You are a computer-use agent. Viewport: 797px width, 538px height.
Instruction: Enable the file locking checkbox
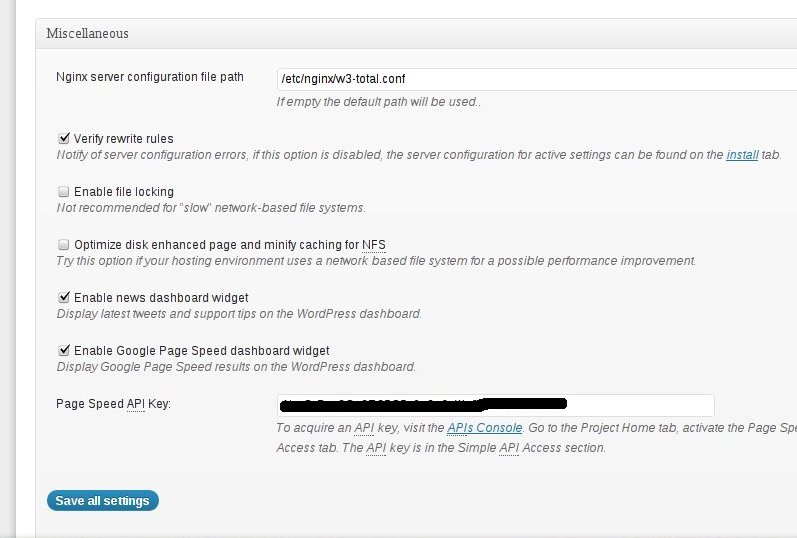(64, 192)
